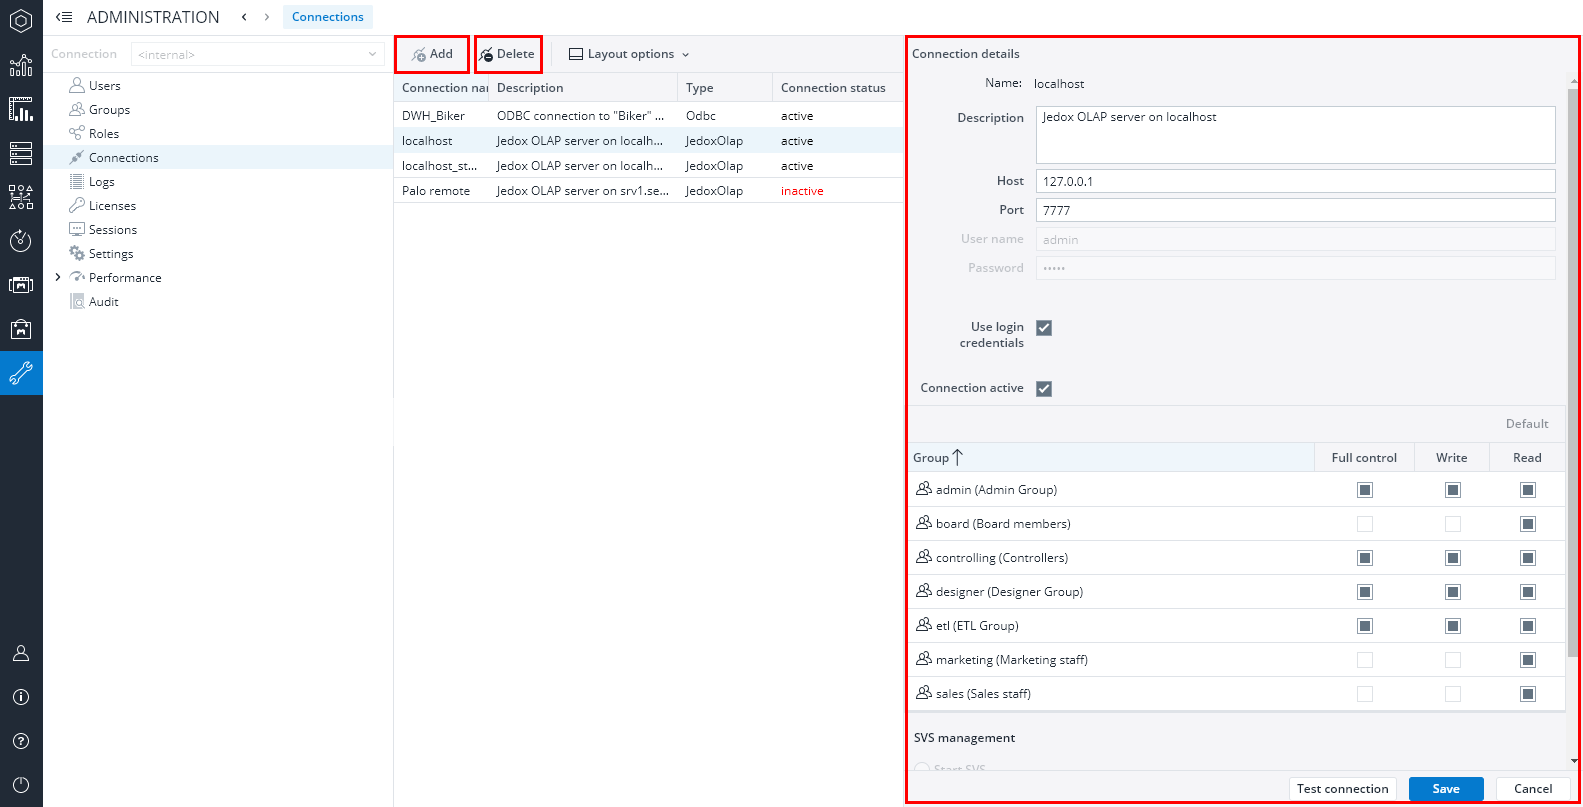The height and width of the screenshot is (807, 1583).
Task: Toggle Read for sales group
Action: pyautogui.click(x=1528, y=694)
